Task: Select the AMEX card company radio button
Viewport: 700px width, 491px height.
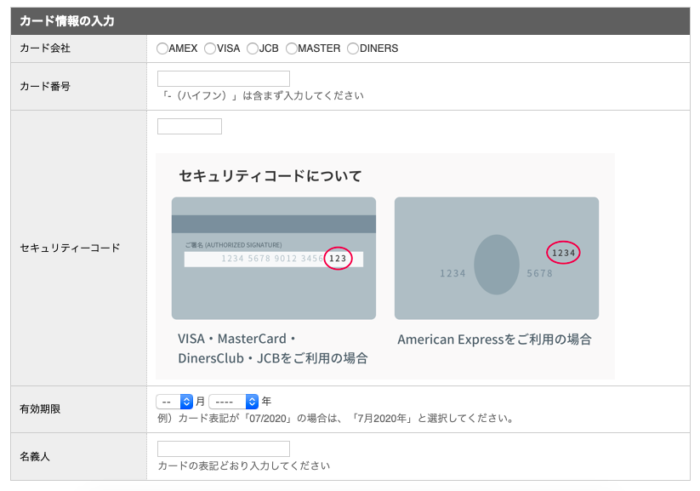Action: coord(162,48)
